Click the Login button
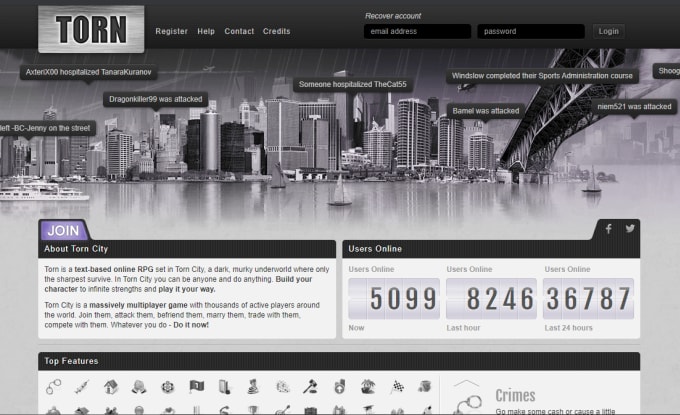Image resolution: width=680 pixels, height=415 pixels. click(608, 31)
